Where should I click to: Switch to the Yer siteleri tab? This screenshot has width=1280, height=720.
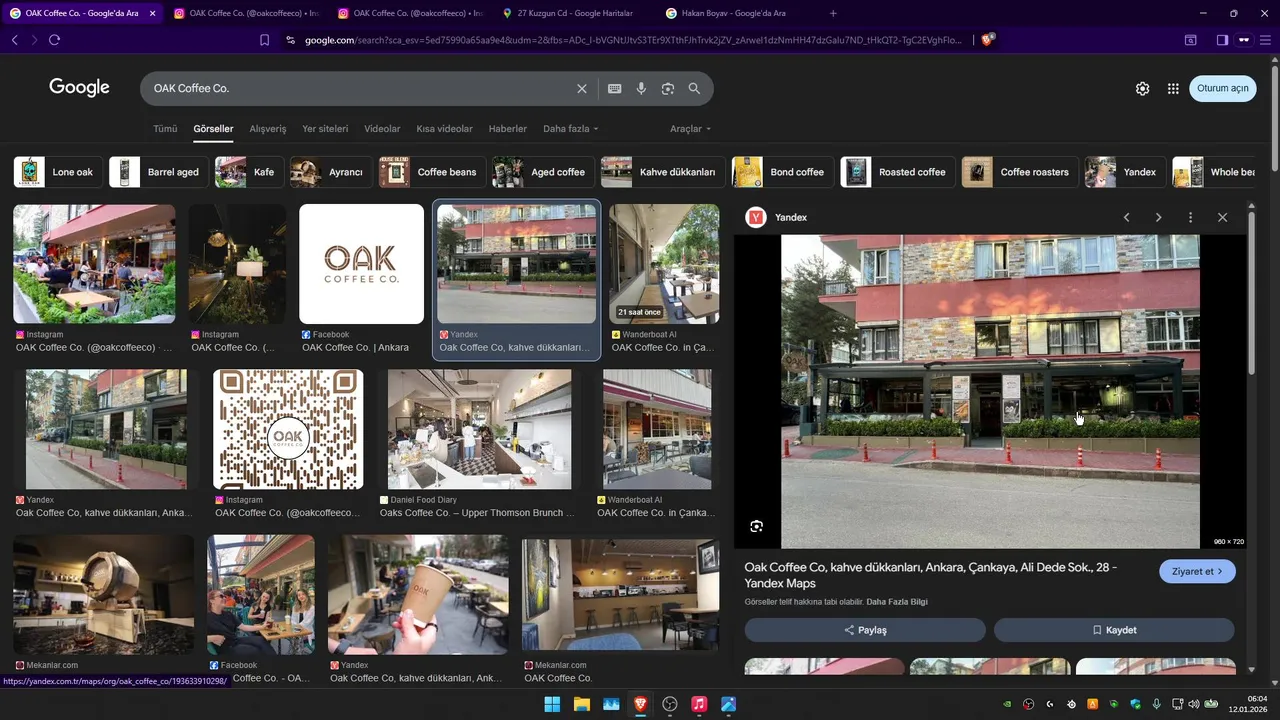coord(325,129)
